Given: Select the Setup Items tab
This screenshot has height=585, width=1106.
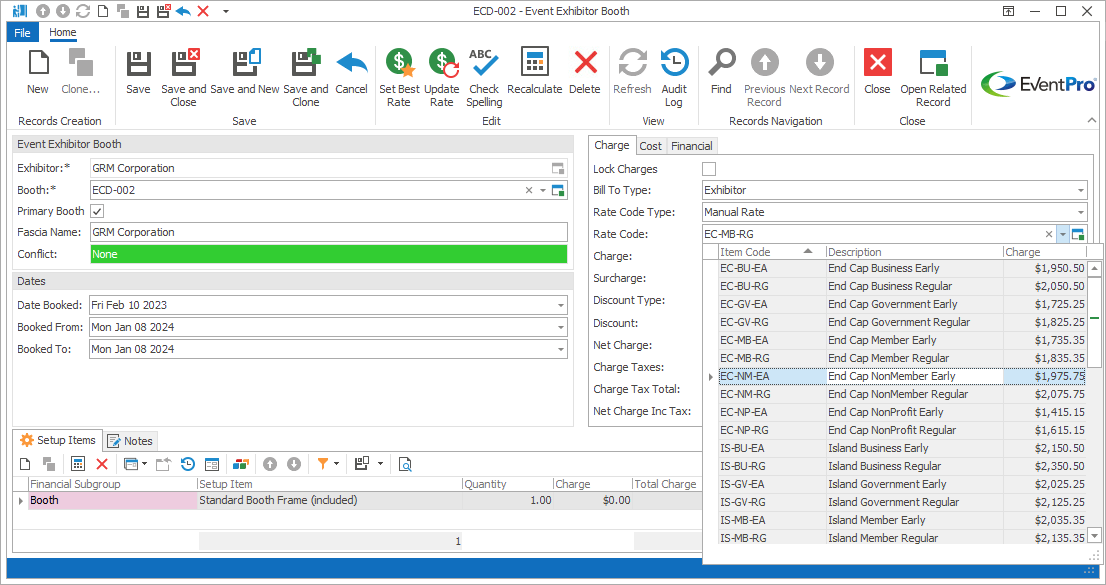Looking at the screenshot, I should coord(58,440).
